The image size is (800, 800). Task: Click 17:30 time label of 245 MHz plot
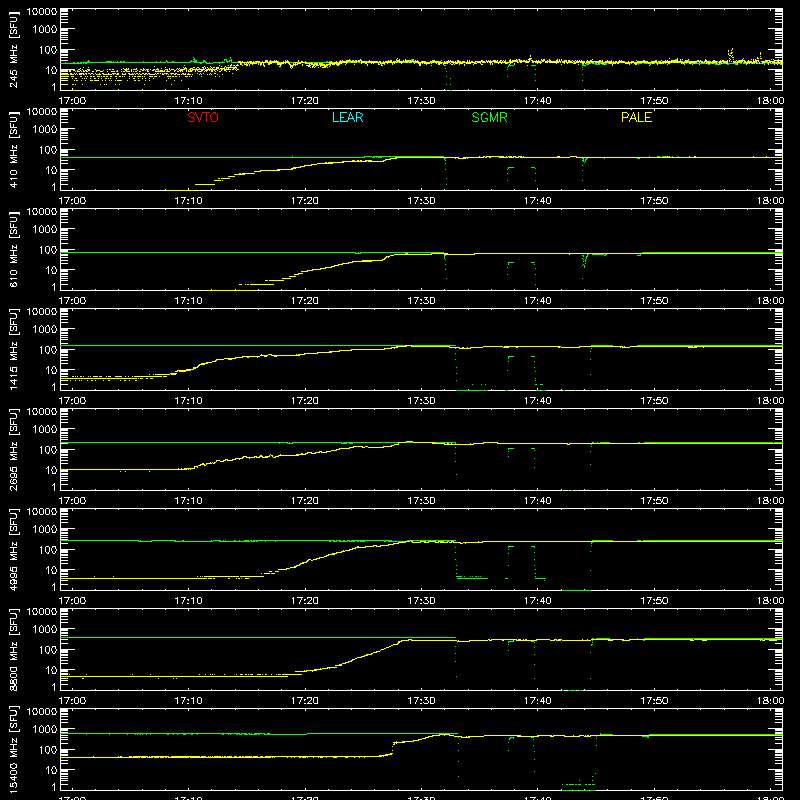click(421, 101)
